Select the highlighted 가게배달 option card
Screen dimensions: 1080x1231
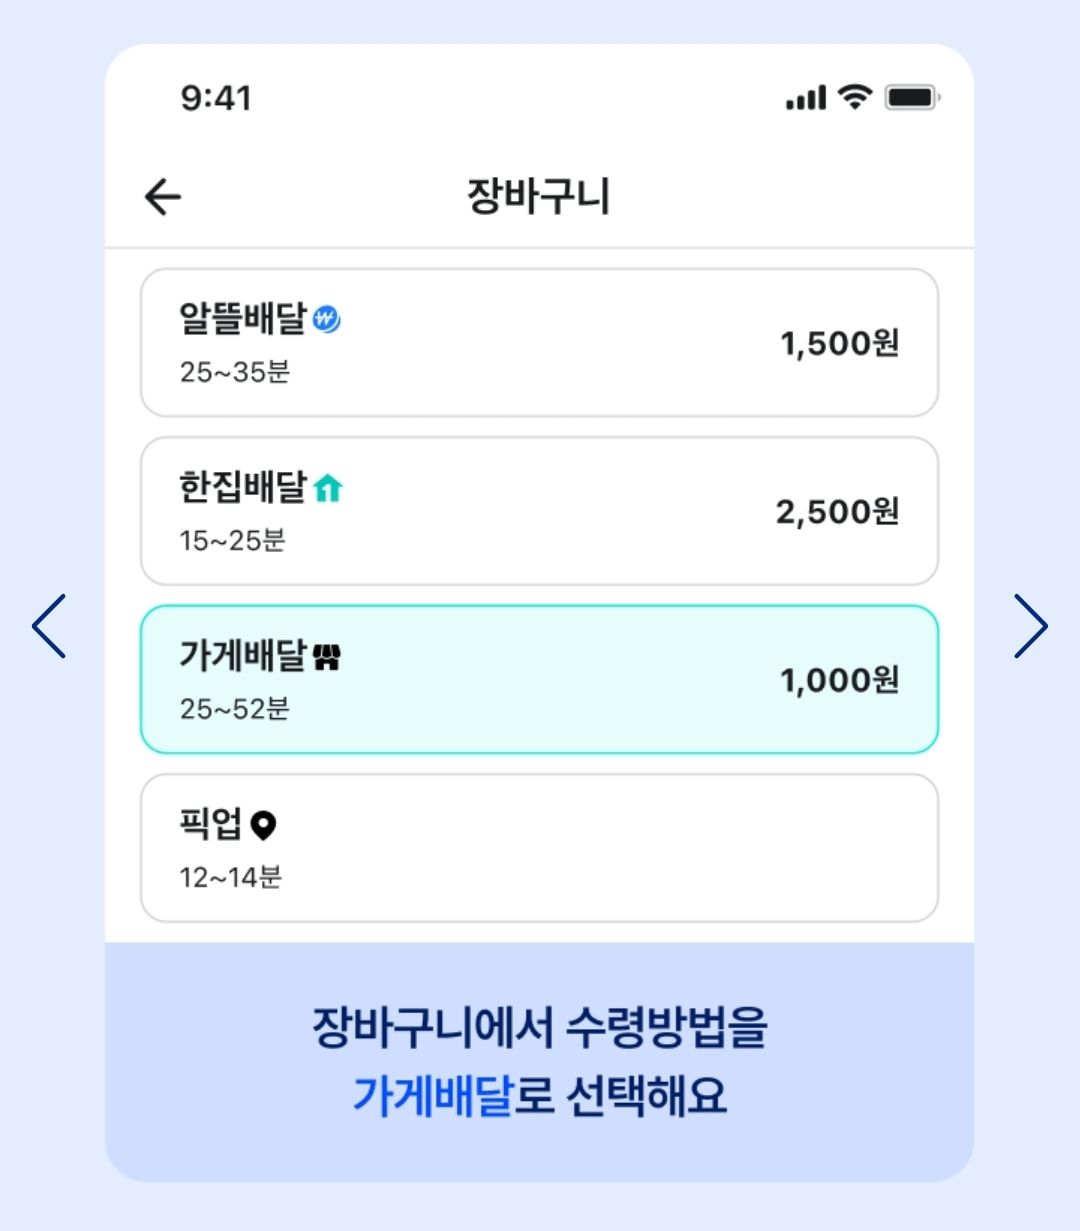(539, 679)
